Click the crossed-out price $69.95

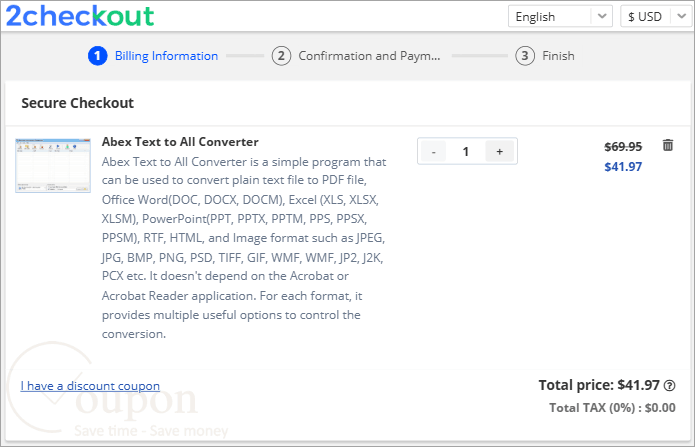point(623,146)
